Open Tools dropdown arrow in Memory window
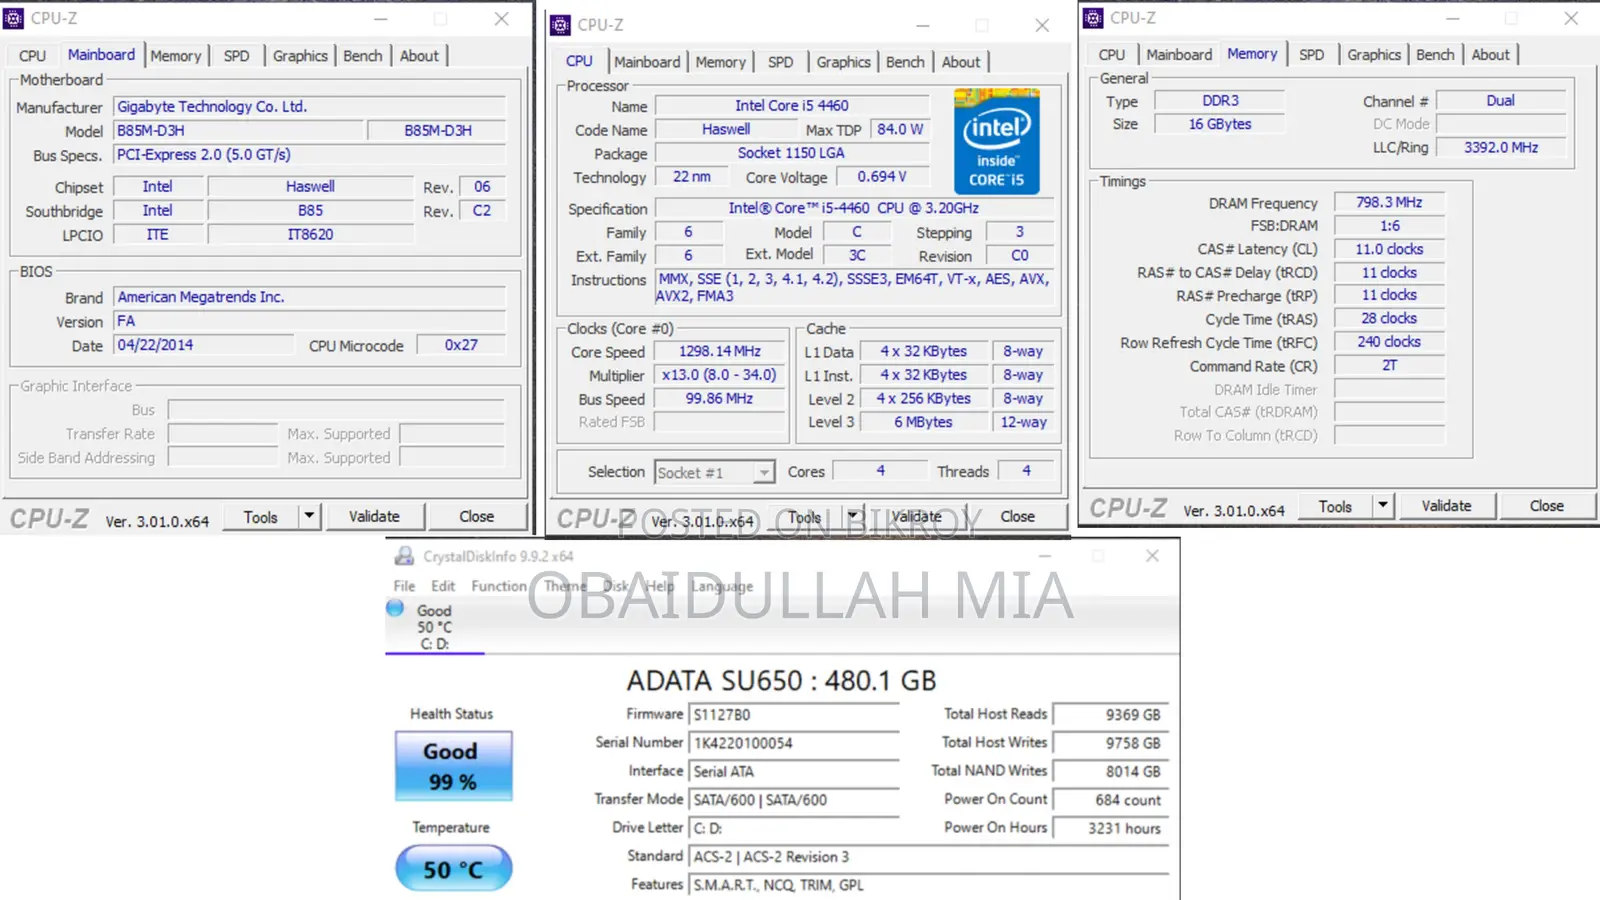 (x=1383, y=505)
